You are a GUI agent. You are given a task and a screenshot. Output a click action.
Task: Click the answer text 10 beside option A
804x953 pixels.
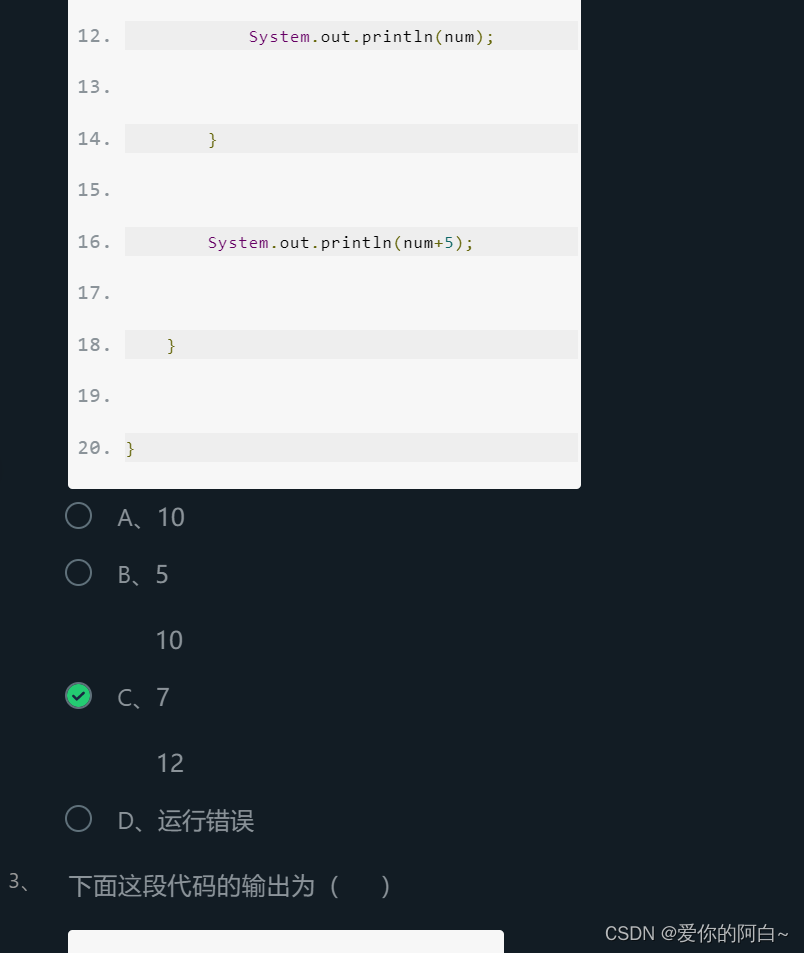170,517
